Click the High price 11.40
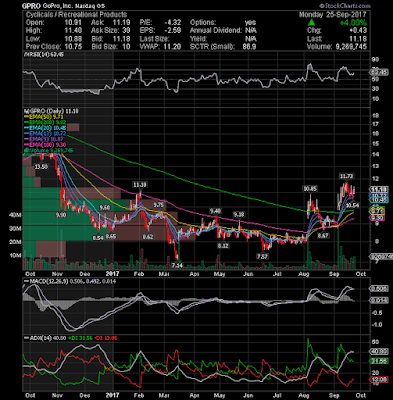 point(73,31)
